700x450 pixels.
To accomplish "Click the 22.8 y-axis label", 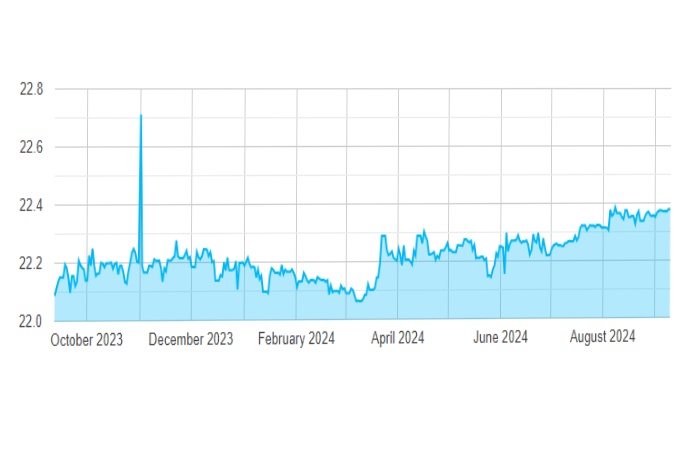I will (31, 89).
